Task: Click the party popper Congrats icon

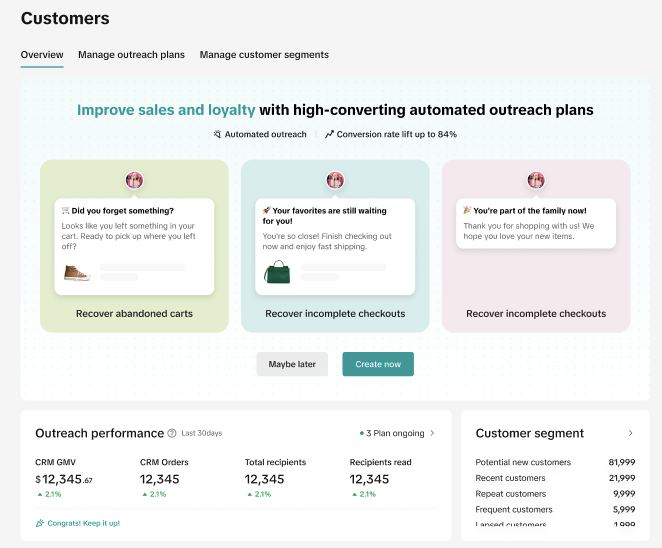Action: click(40, 523)
